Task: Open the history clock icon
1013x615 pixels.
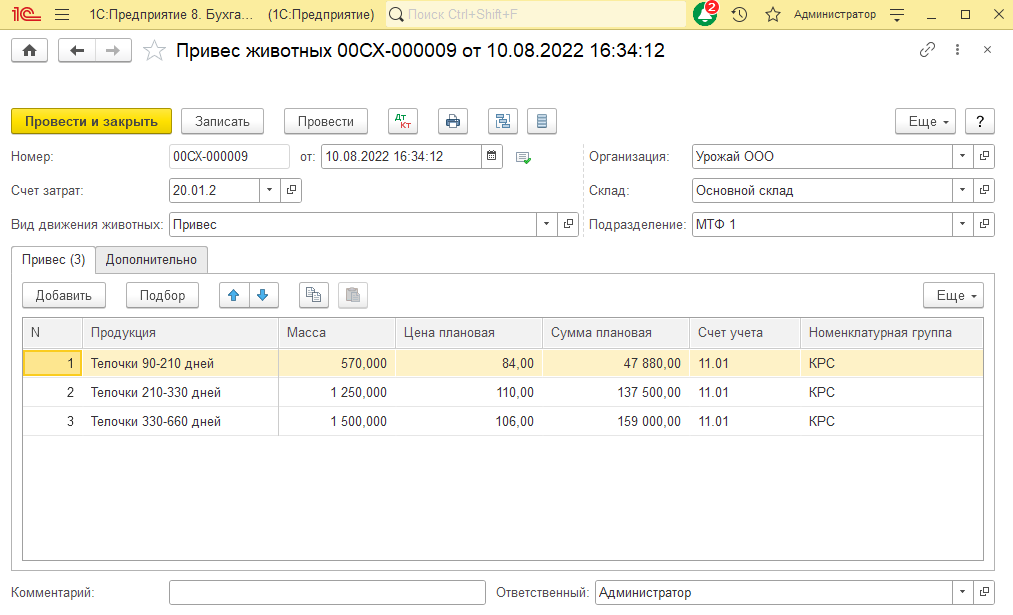Action: point(739,15)
